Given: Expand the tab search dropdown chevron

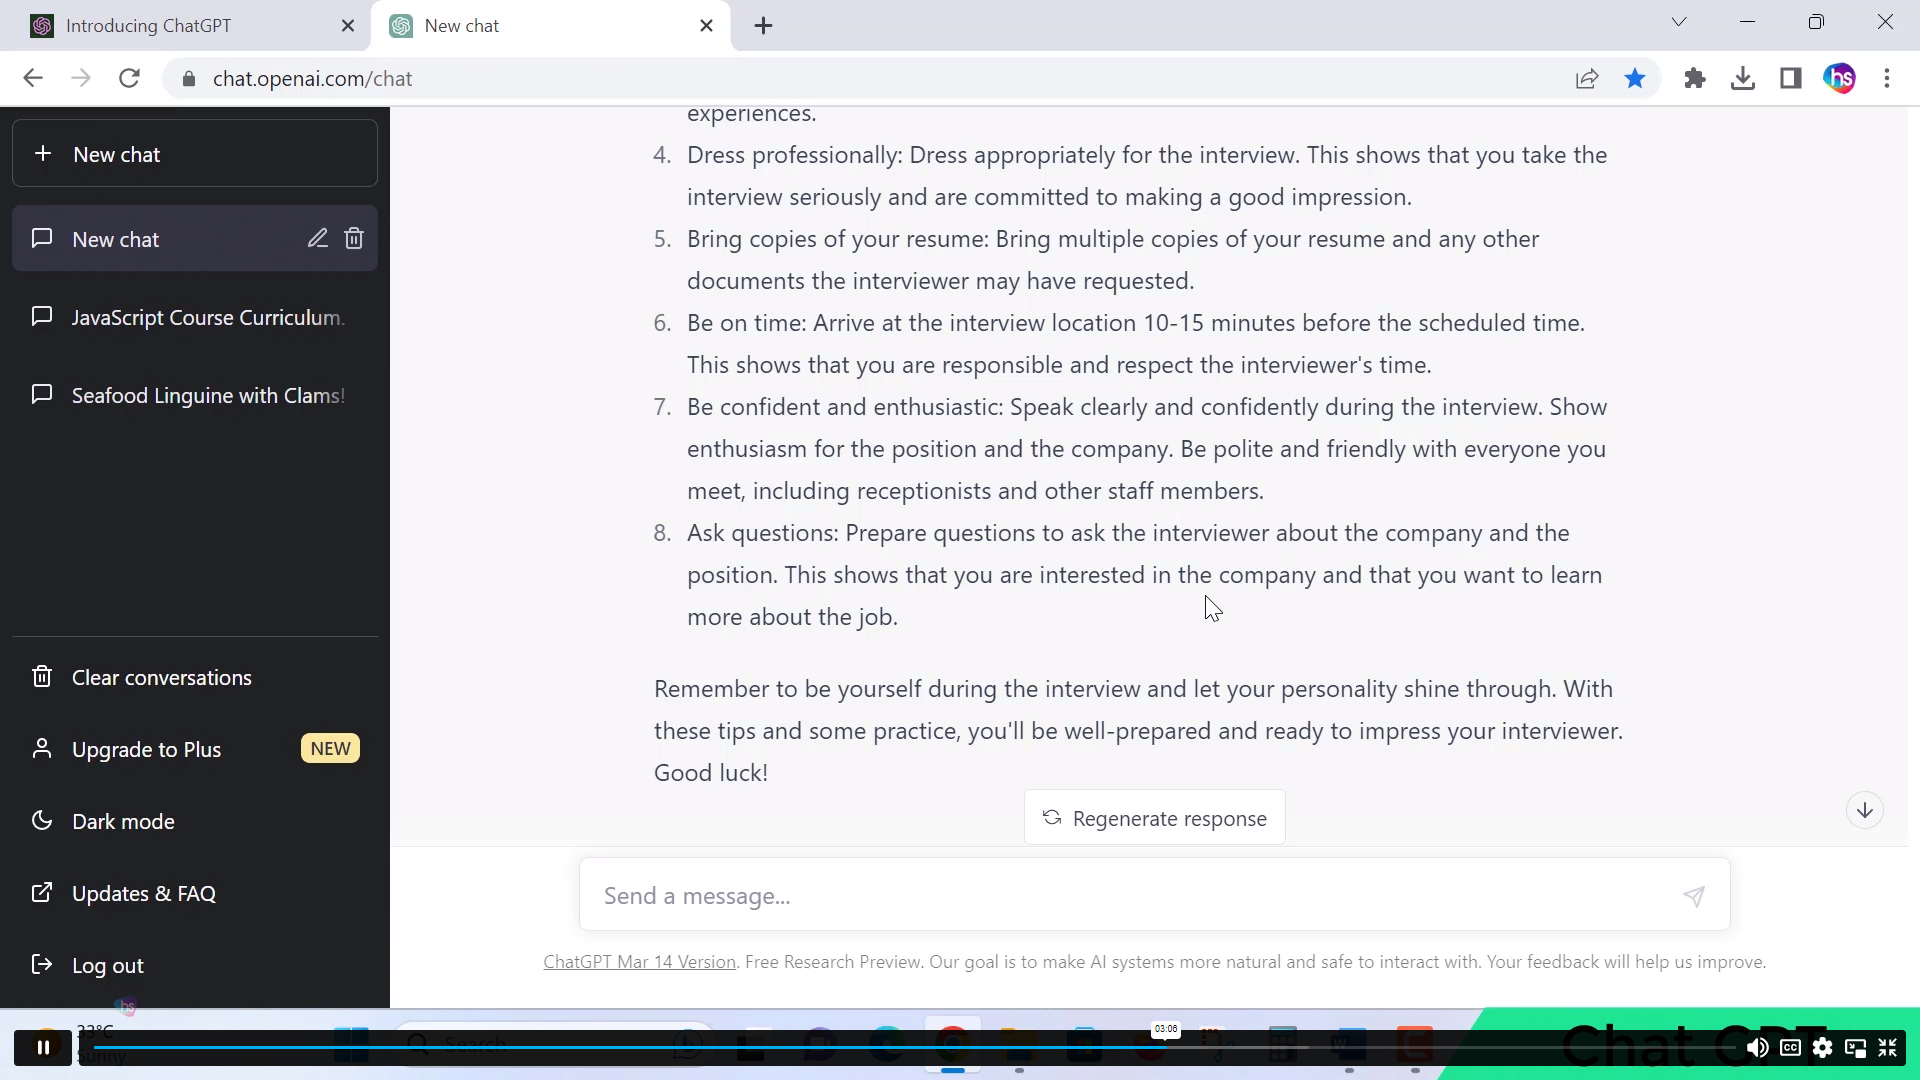Looking at the screenshot, I should (1679, 22).
